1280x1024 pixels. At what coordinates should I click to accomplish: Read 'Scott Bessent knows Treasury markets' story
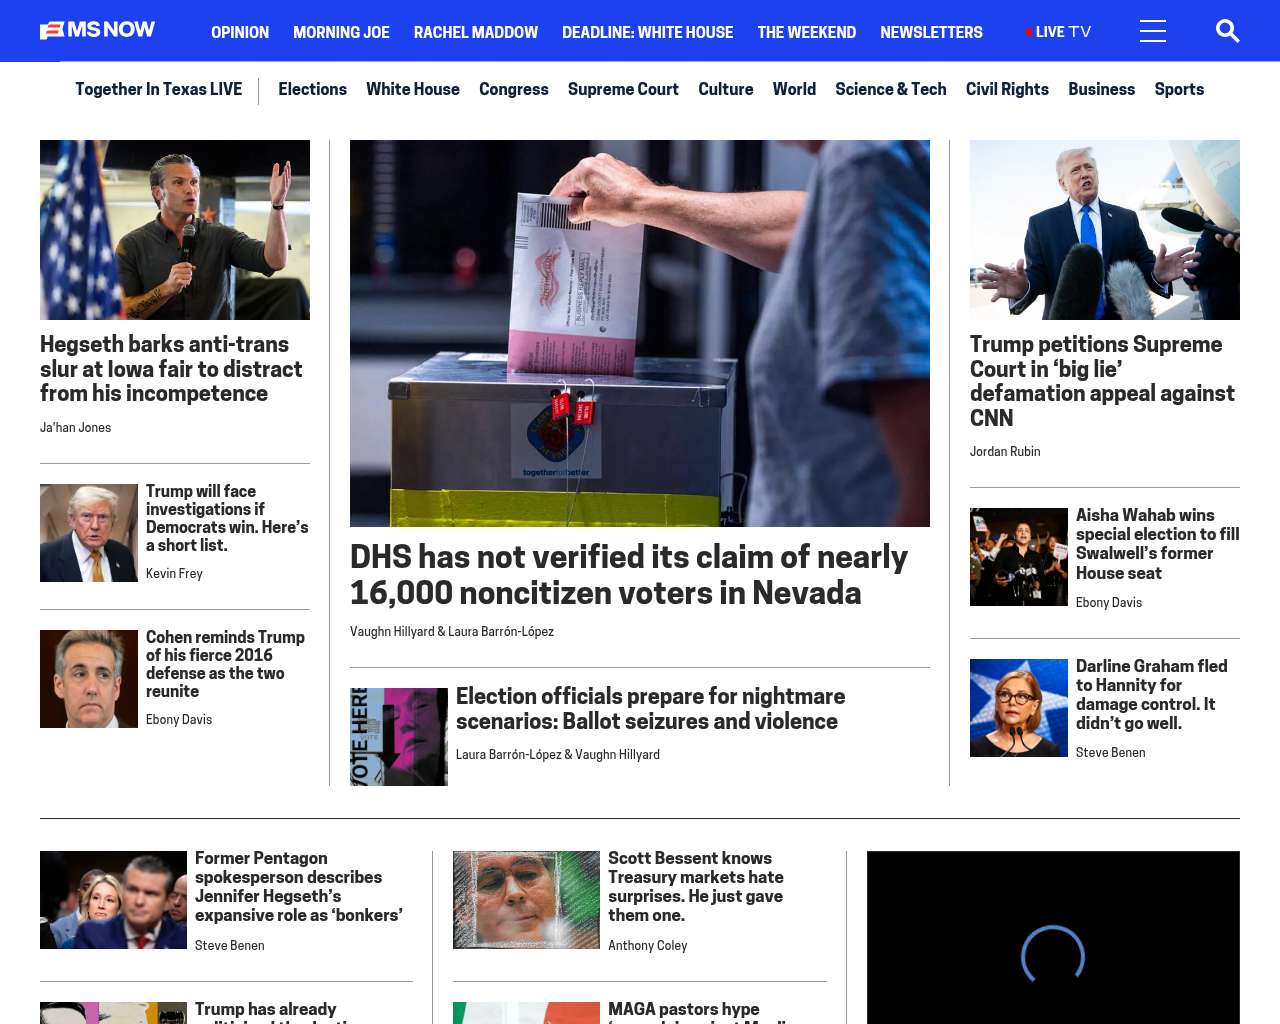coord(696,887)
